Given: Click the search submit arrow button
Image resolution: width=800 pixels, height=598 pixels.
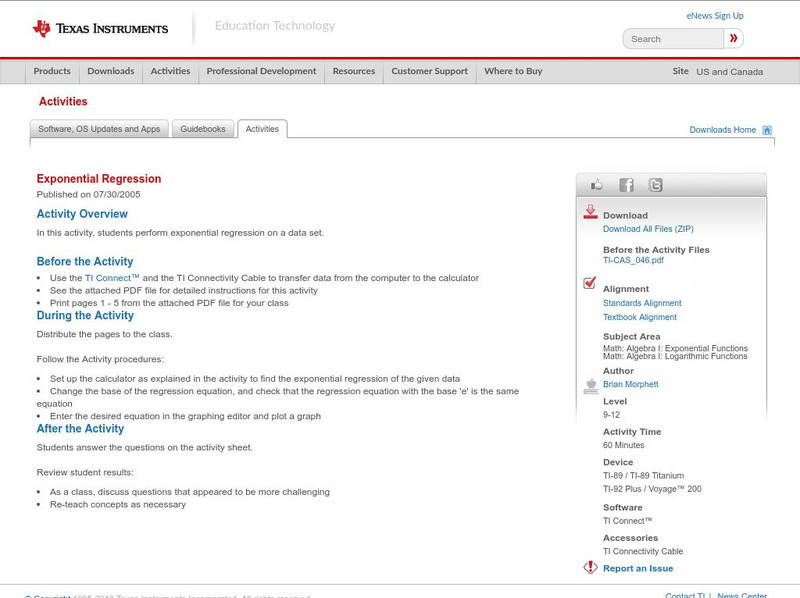Looking at the screenshot, I should tap(733, 38).
